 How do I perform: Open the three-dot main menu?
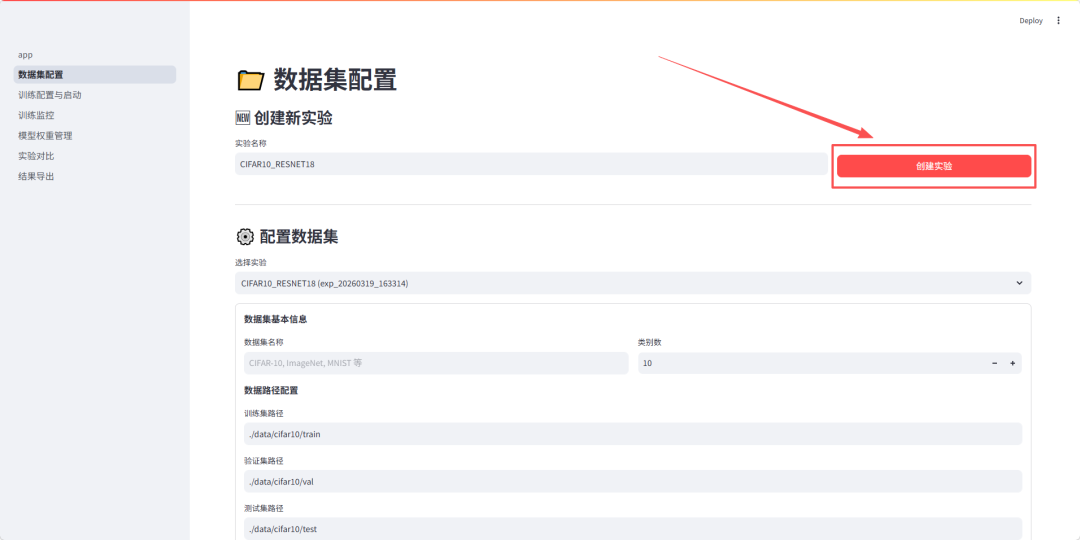[1059, 20]
